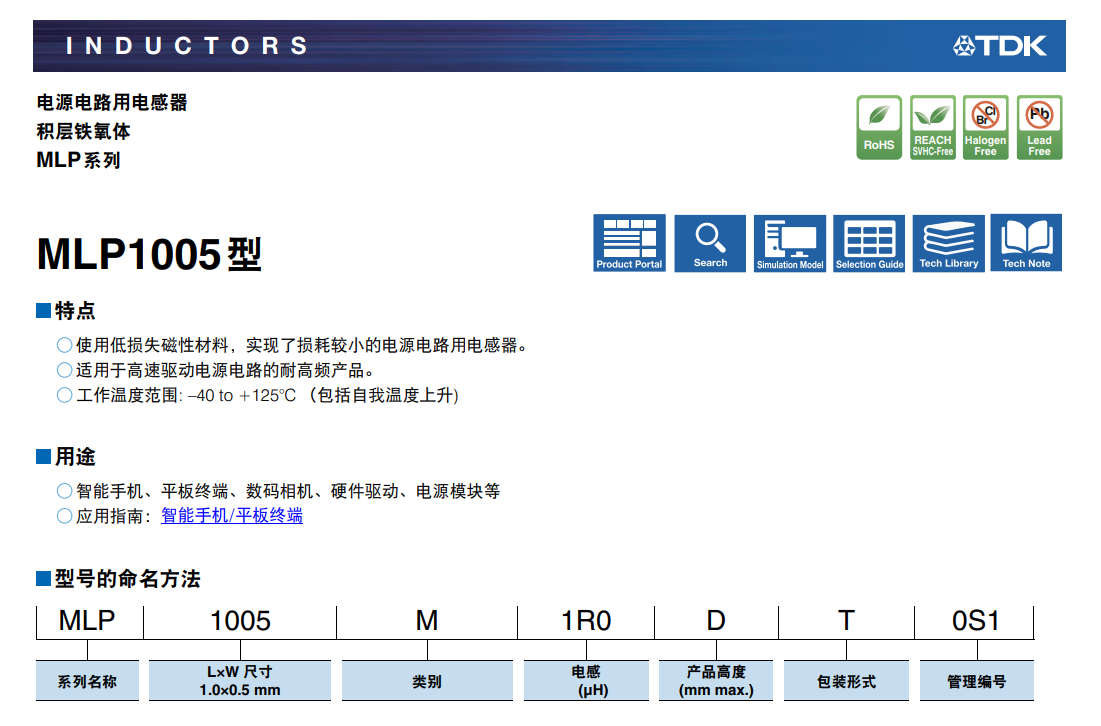Click the 类别 label box
Image resolution: width=1101 pixels, height=726 pixels.
point(427,680)
